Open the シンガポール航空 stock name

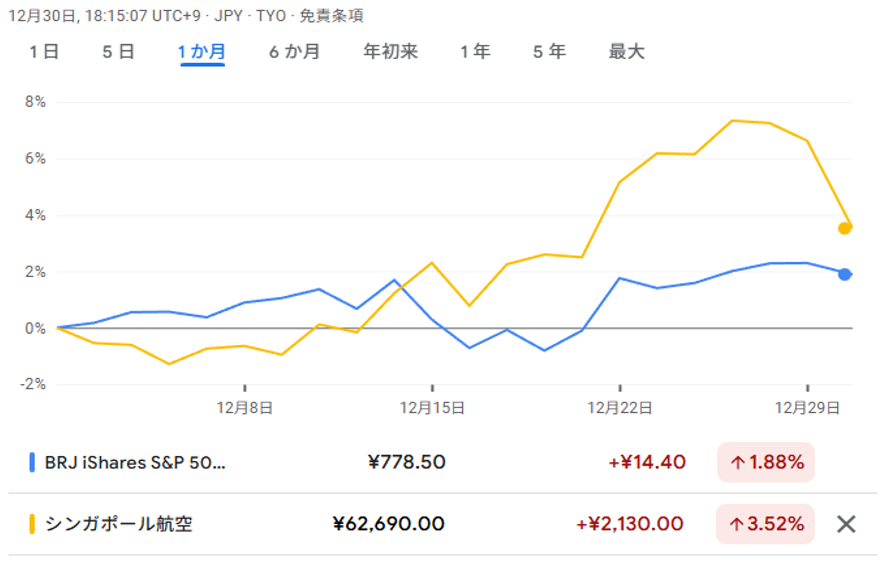(x=118, y=524)
